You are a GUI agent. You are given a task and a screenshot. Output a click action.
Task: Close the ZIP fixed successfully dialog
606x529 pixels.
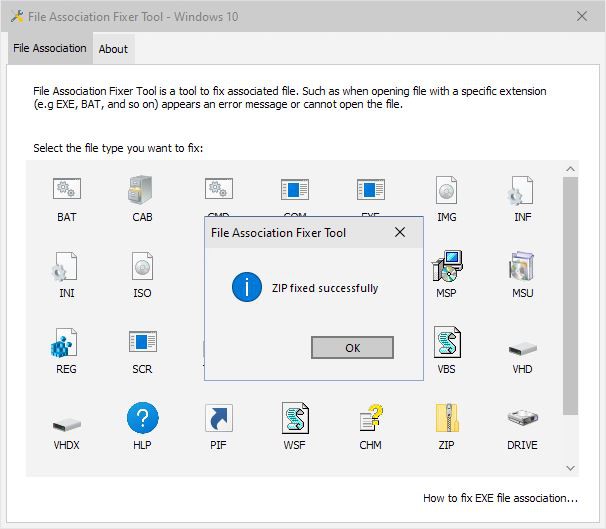point(400,232)
